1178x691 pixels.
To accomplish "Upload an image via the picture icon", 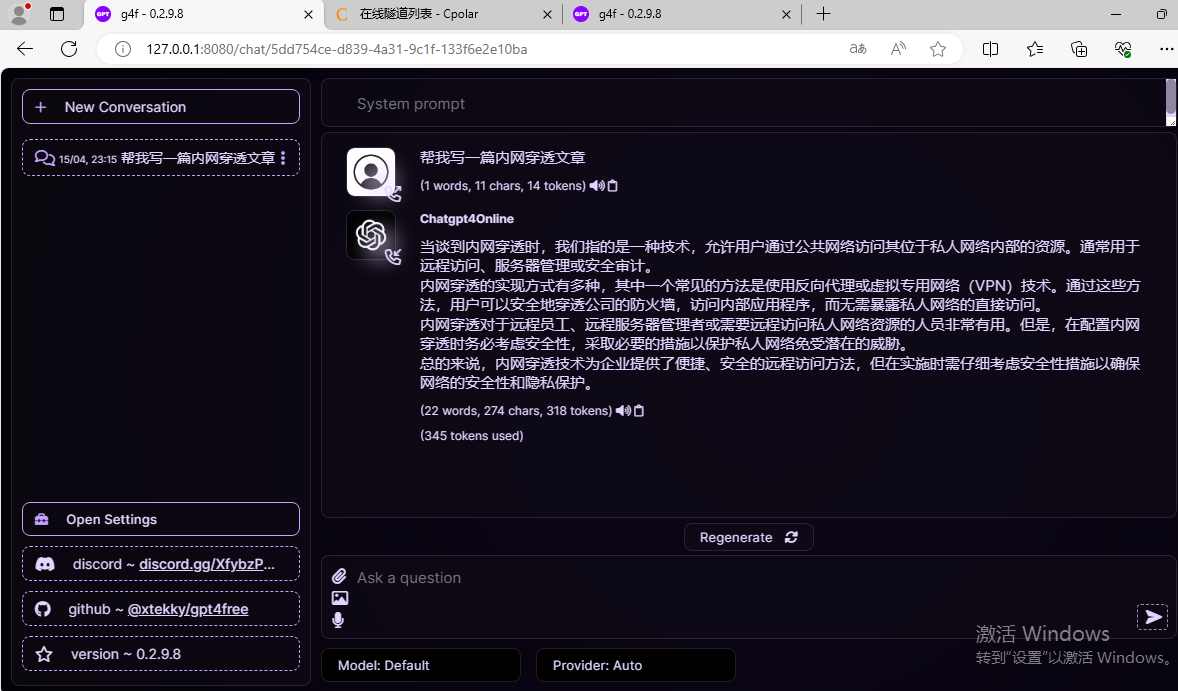I will pos(340,597).
